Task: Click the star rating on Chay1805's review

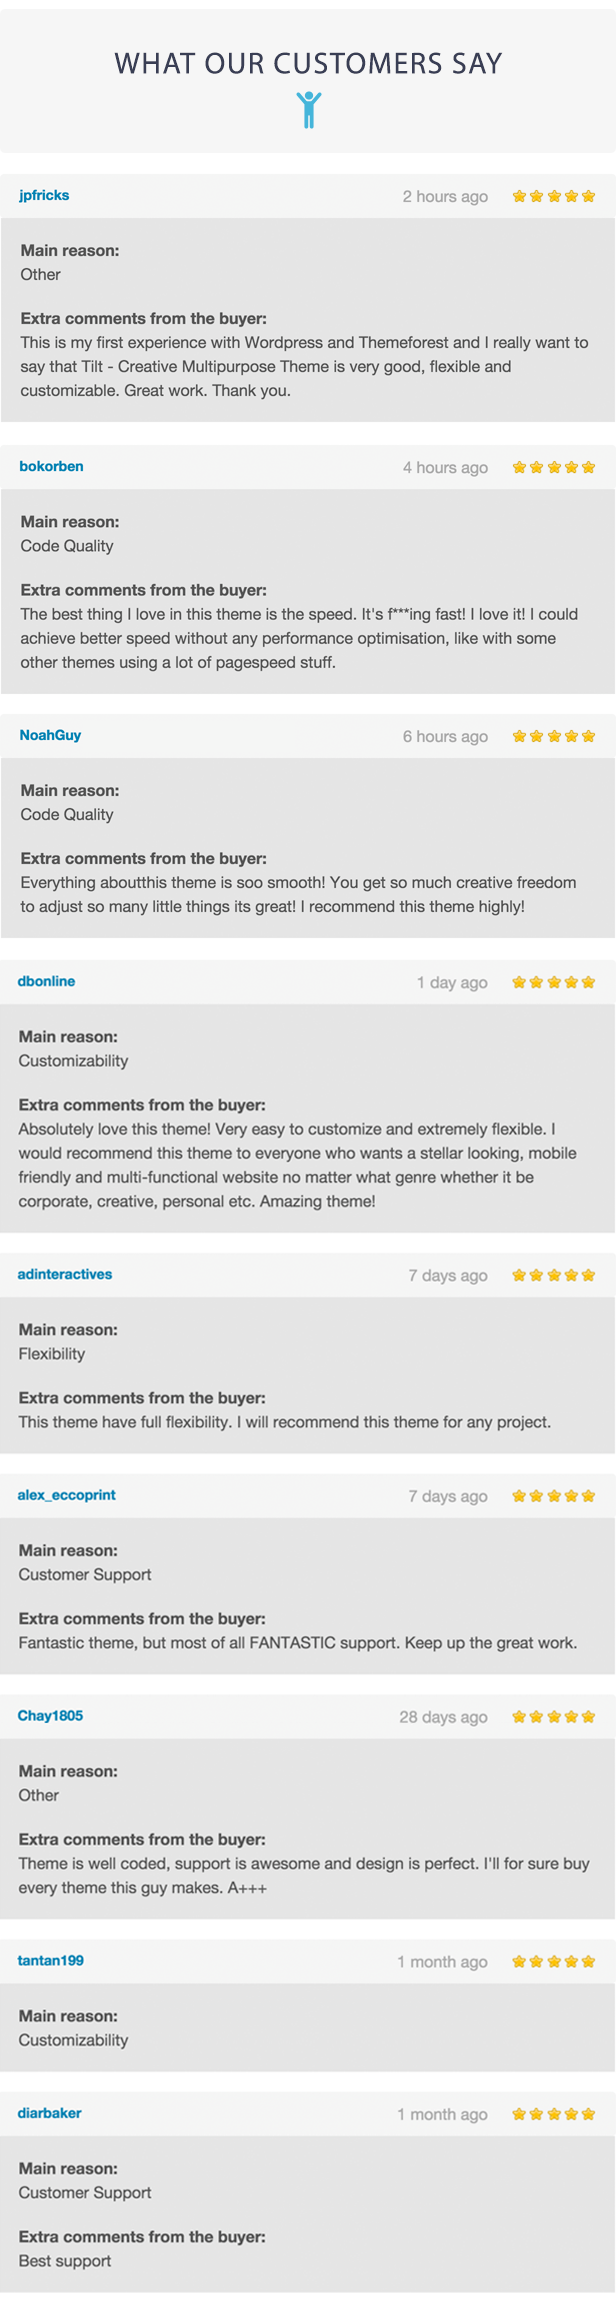Action: click(x=553, y=1717)
